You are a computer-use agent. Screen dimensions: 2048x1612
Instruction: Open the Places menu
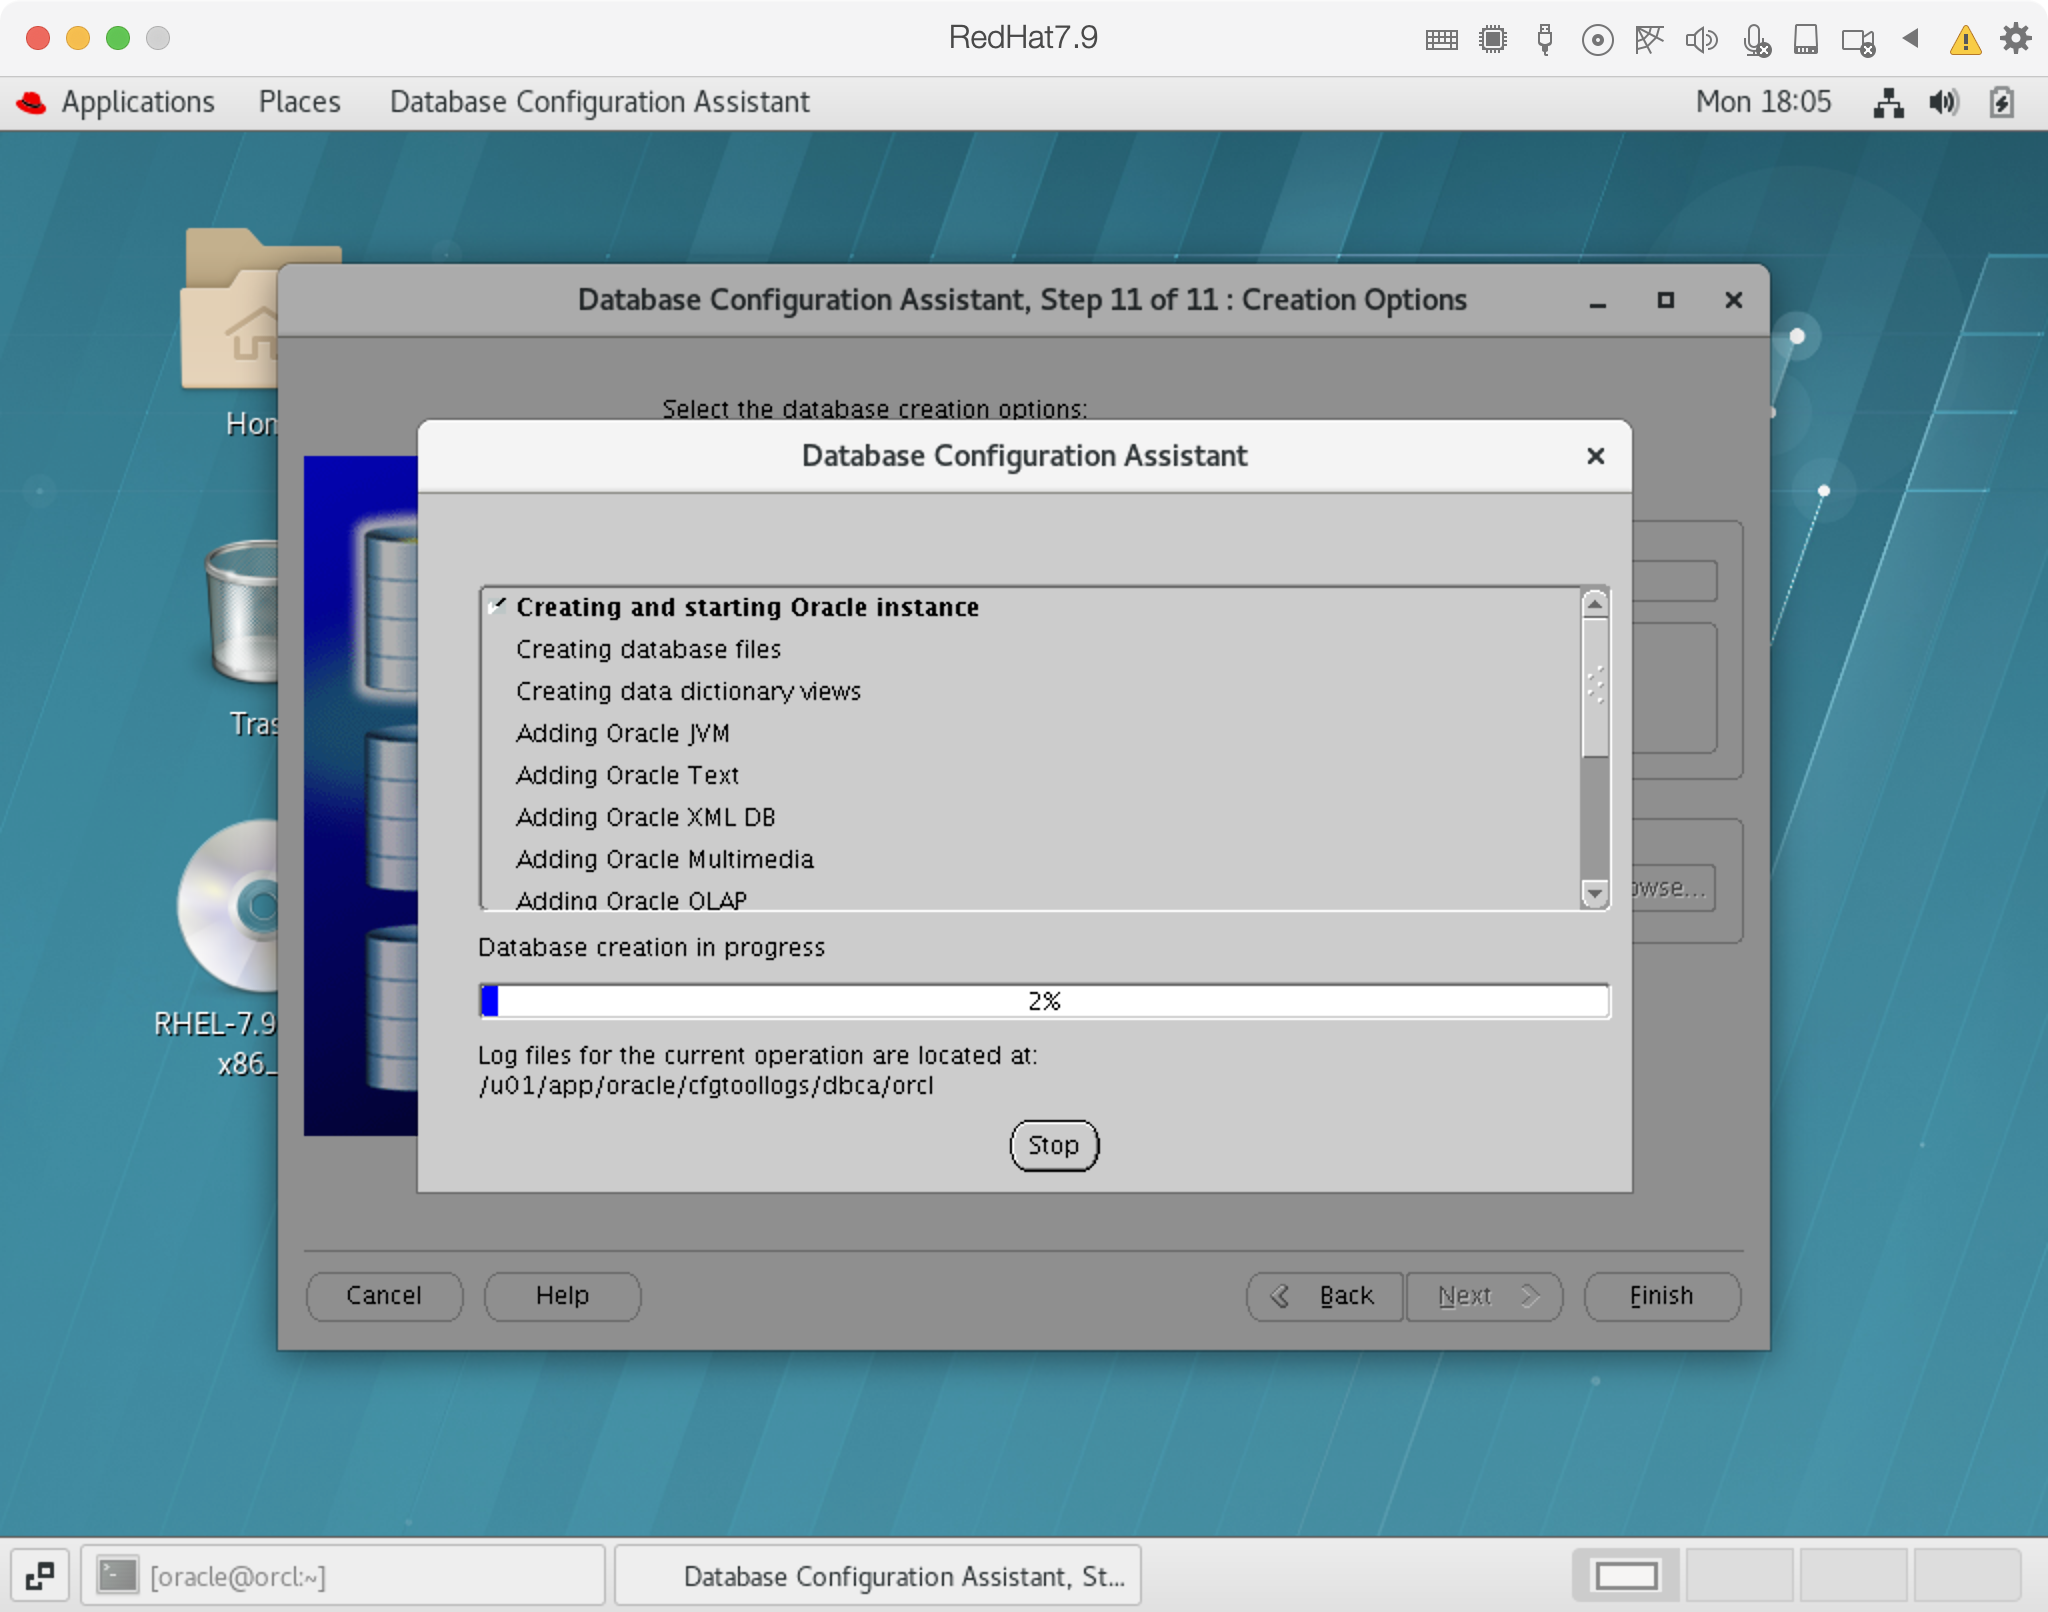(299, 102)
